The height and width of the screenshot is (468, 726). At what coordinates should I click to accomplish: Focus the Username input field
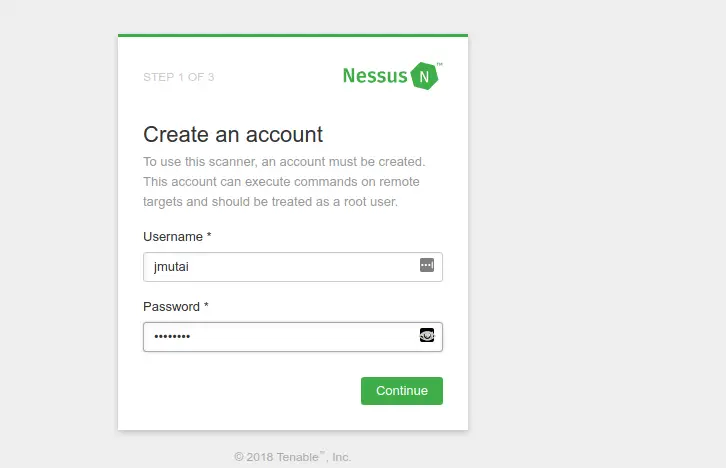click(x=293, y=267)
